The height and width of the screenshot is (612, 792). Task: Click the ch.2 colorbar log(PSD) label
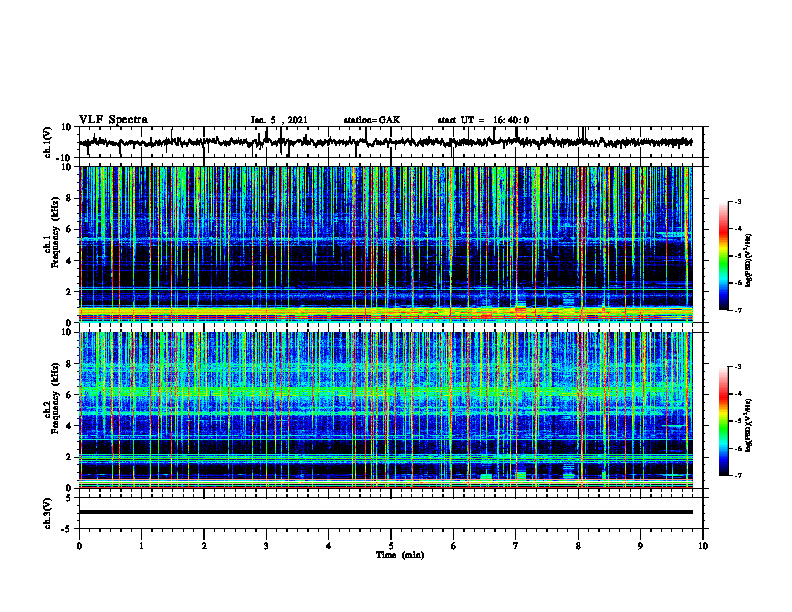(x=749, y=425)
